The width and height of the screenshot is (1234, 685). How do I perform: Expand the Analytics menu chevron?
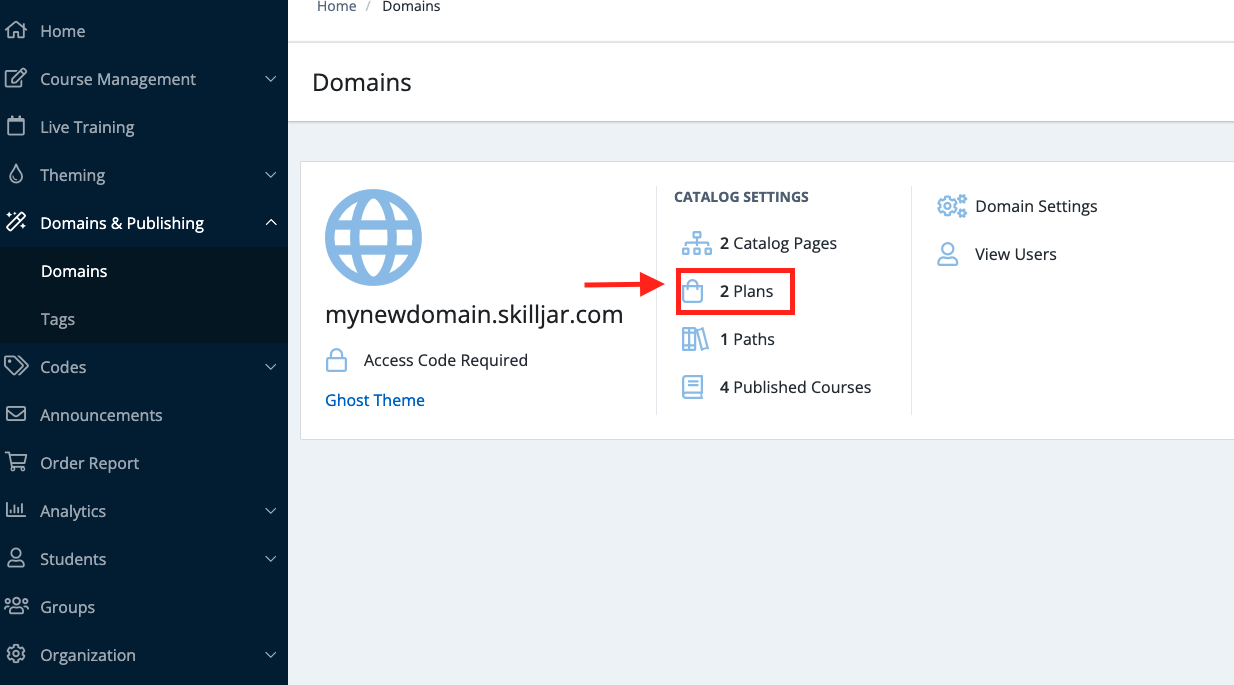tap(270, 511)
